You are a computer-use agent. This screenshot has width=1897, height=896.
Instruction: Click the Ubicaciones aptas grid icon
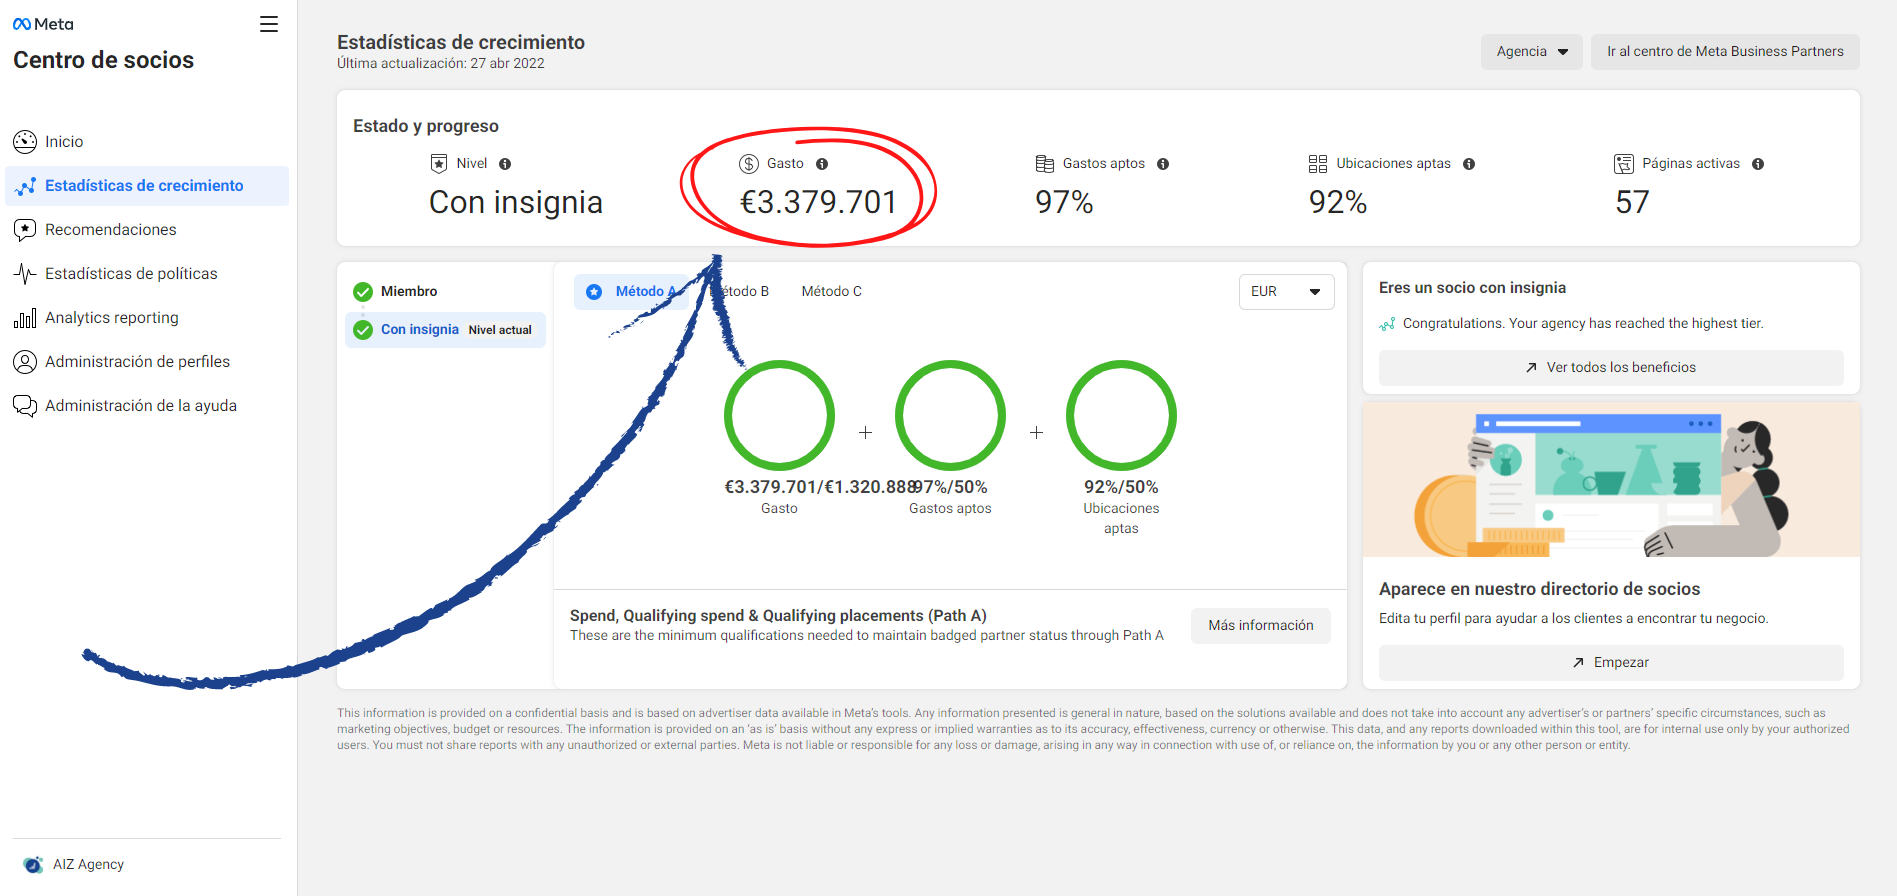point(1318,164)
